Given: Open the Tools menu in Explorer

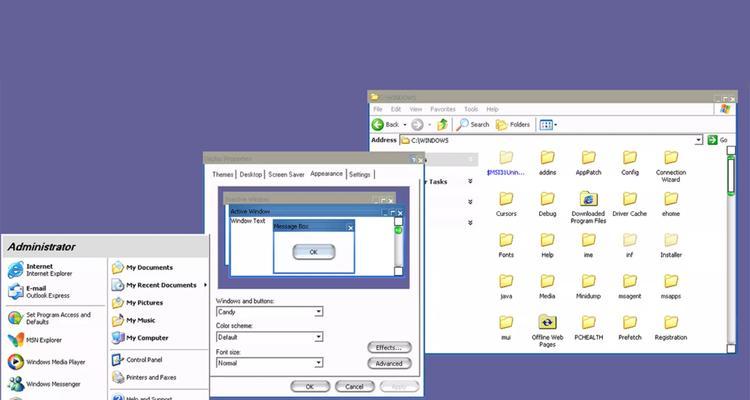Looking at the screenshot, I should click(471, 109).
